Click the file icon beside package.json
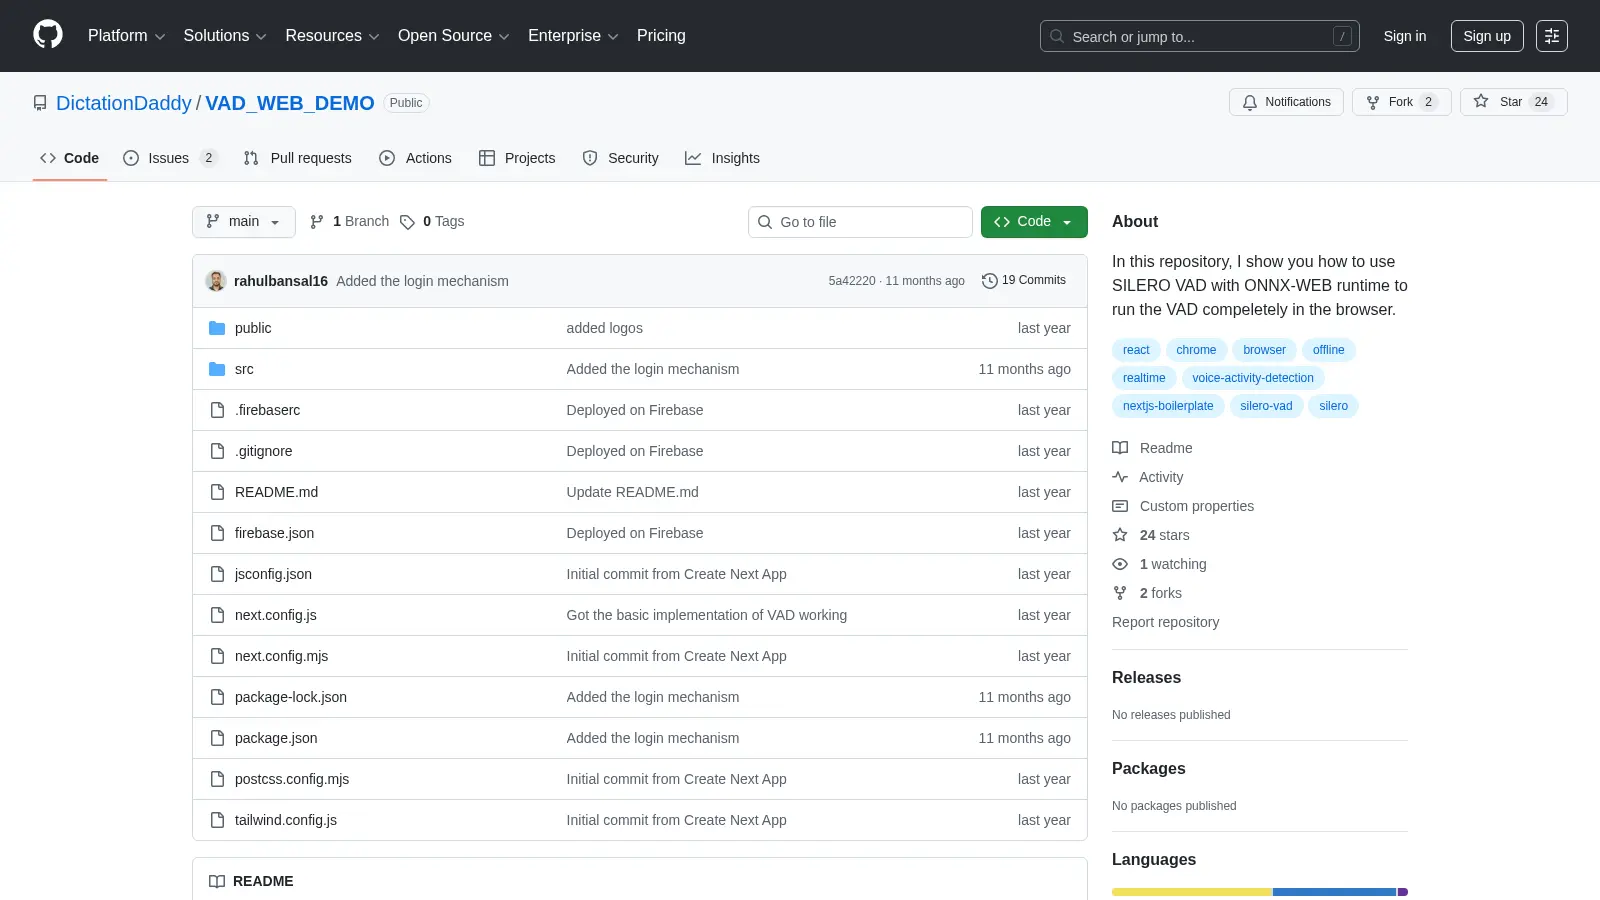 [x=217, y=738]
